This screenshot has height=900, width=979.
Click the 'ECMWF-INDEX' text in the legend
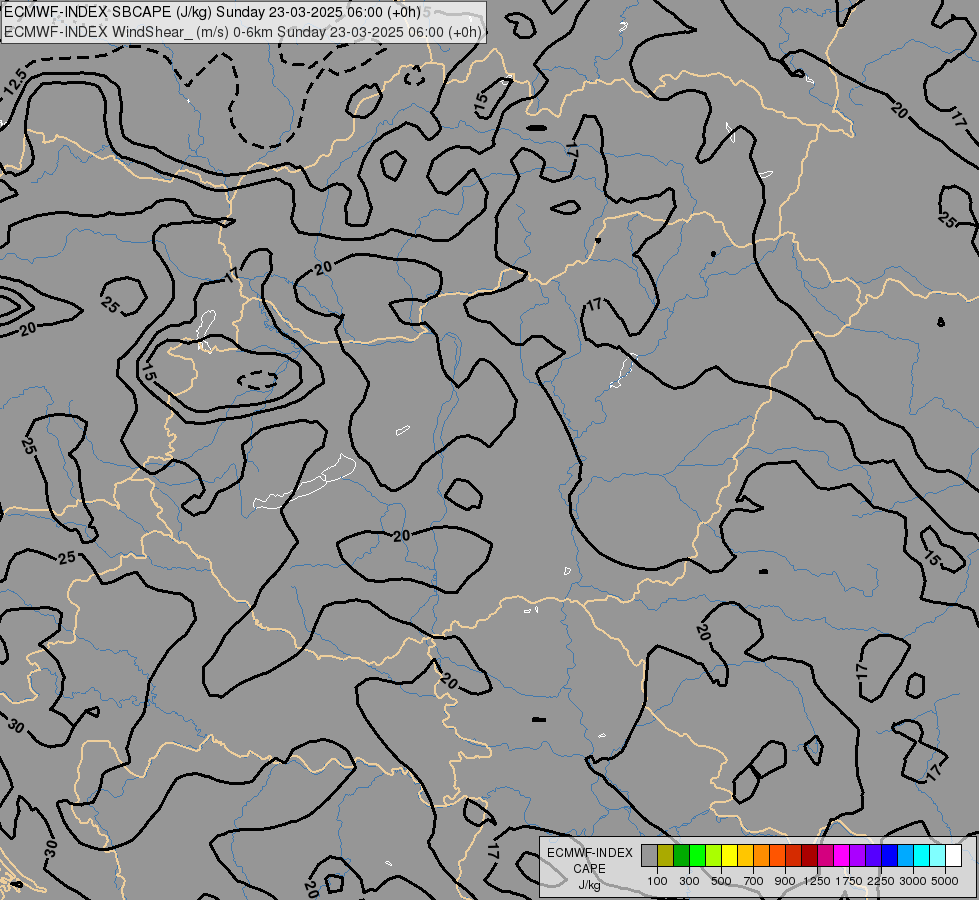(589, 853)
